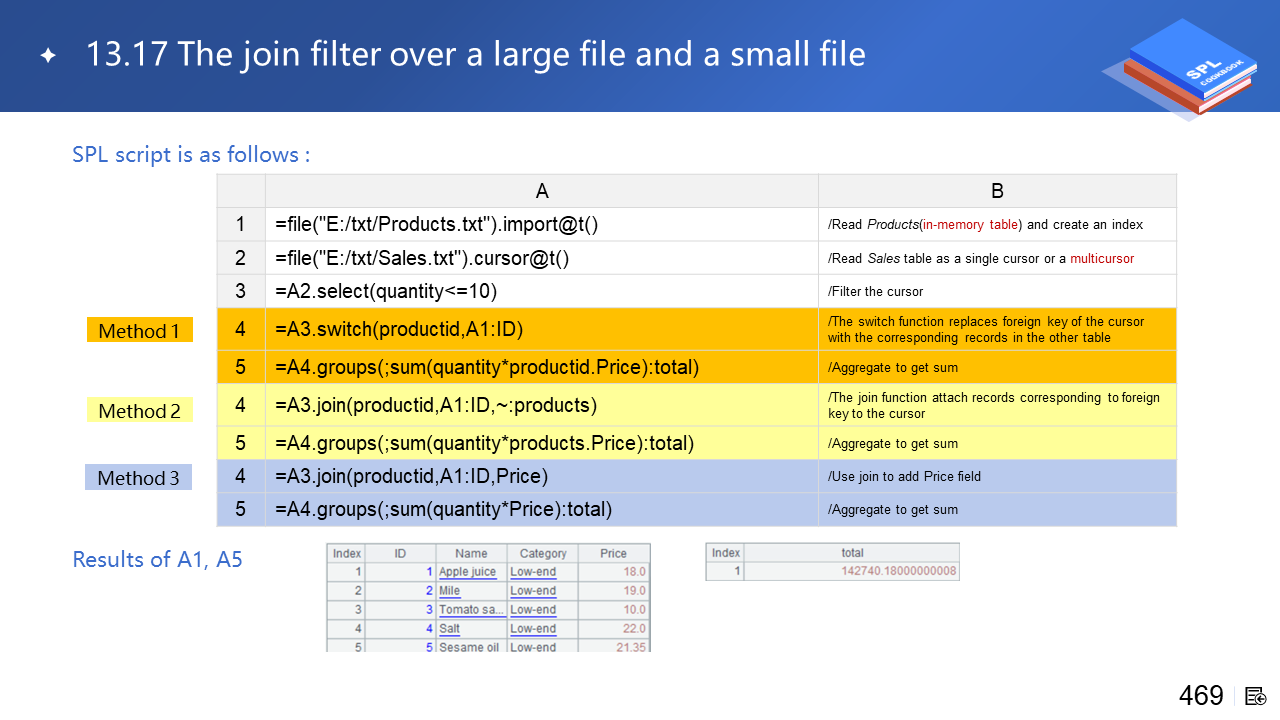Click column header B in script table
The height and width of the screenshot is (720, 1280).
point(996,191)
